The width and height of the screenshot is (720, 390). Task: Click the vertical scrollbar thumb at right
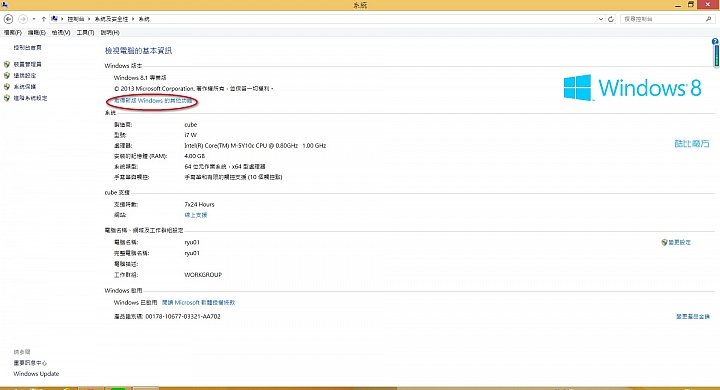tap(716, 56)
